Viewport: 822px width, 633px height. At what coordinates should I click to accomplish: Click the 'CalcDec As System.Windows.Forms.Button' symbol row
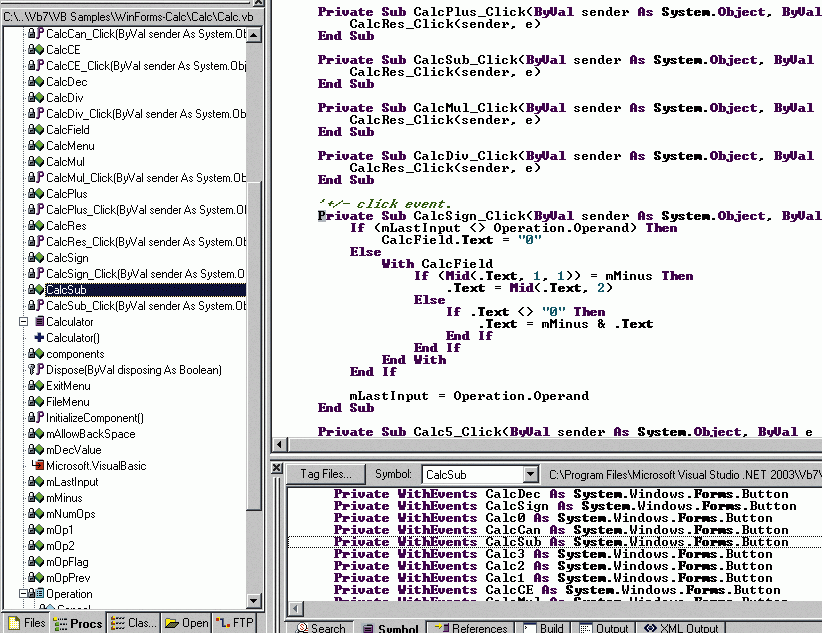561,494
